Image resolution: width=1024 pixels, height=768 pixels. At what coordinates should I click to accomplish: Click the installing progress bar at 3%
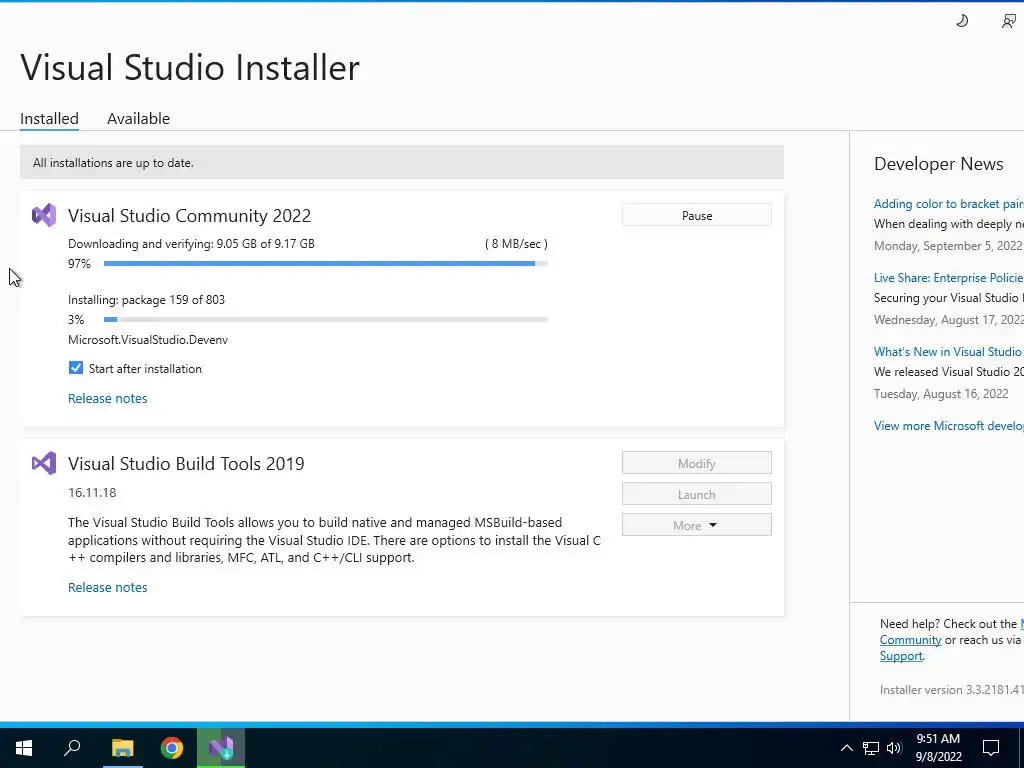(325, 319)
